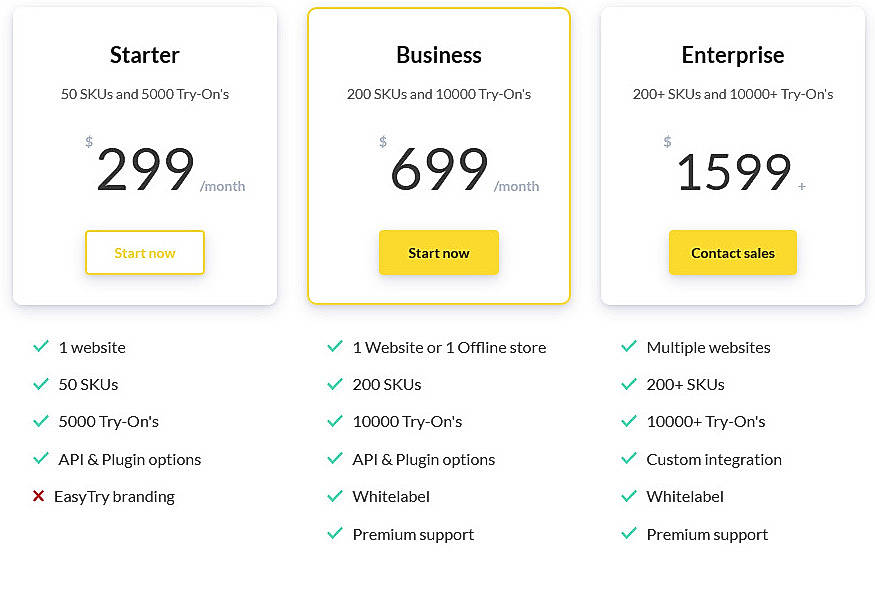Click Start now under the Business plan
The image size is (875, 591).
click(x=438, y=252)
